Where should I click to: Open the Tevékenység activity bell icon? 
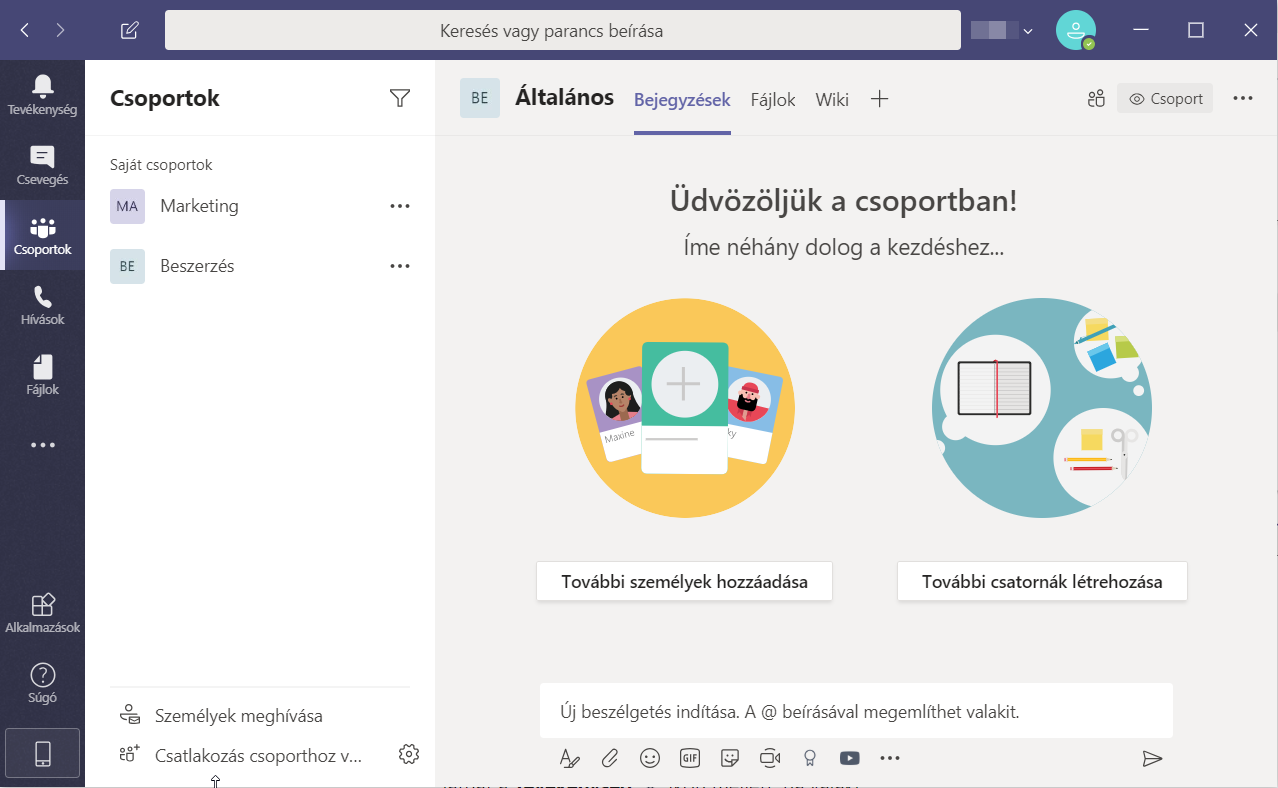point(42,94)
